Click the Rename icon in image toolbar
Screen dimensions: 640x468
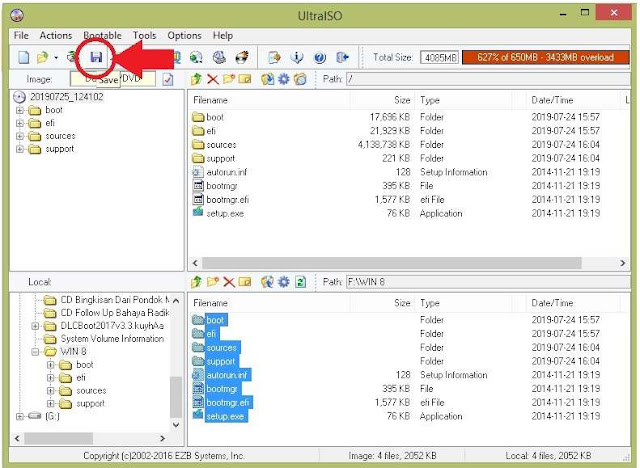[x=245, y=79]
